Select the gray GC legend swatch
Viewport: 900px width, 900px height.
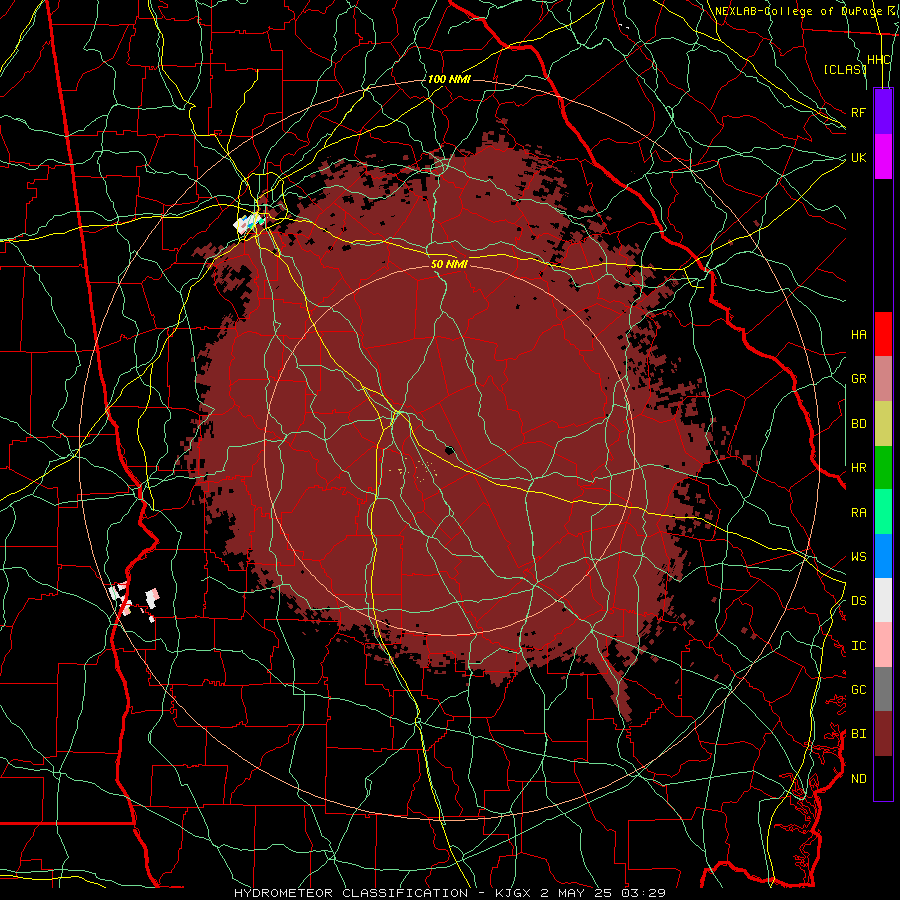(x=883, y=689)
